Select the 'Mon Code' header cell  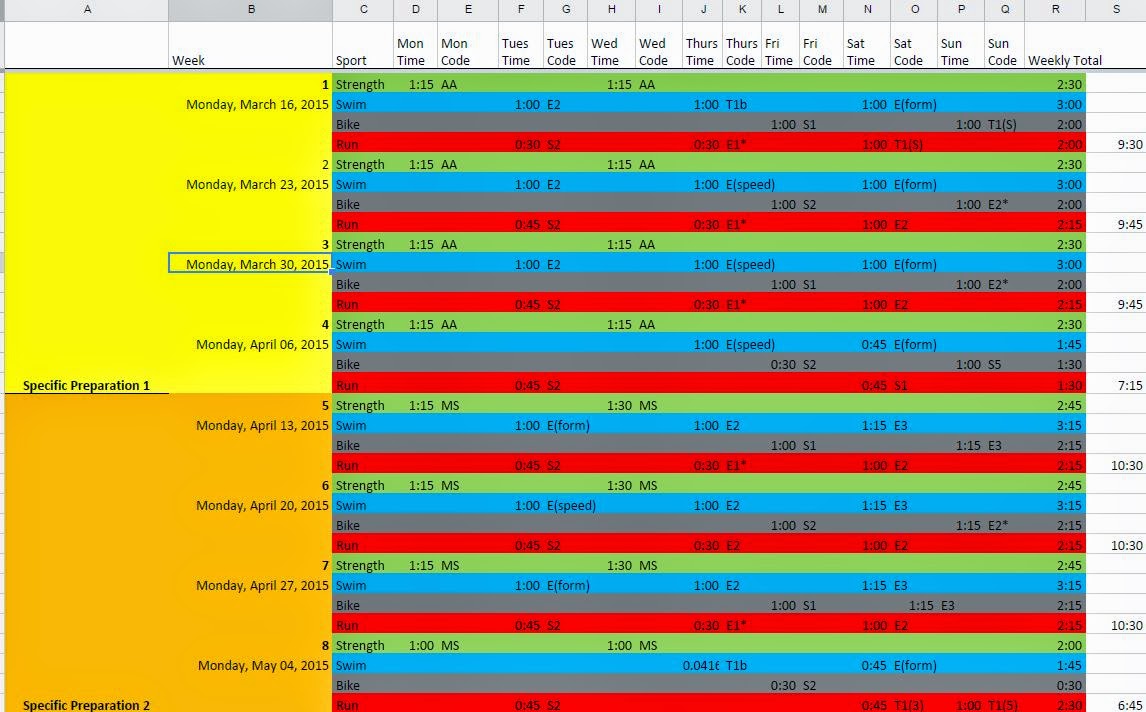[x=468, y=45]
